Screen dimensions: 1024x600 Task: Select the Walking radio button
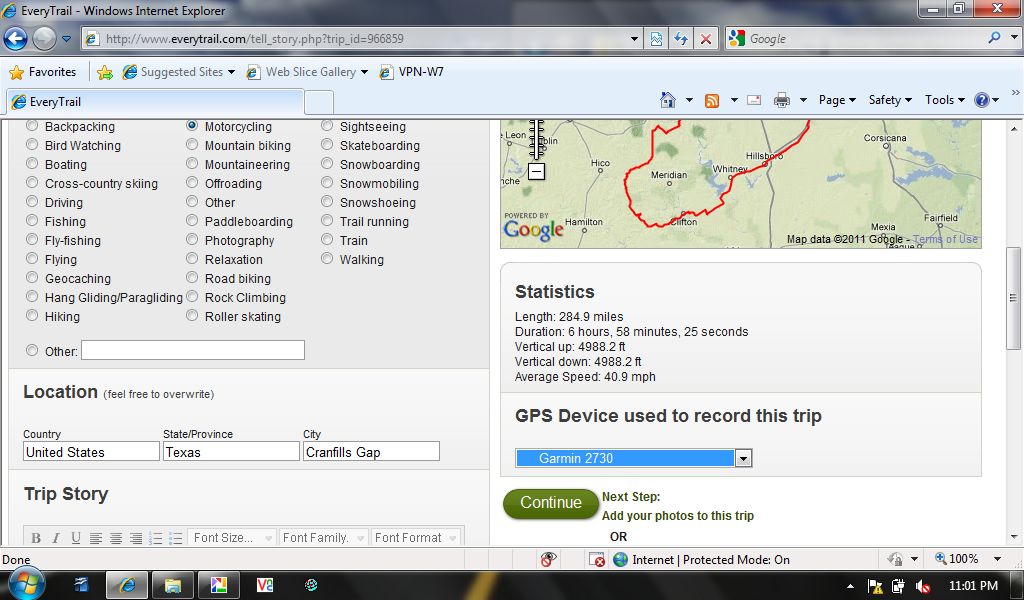point(327,259)
